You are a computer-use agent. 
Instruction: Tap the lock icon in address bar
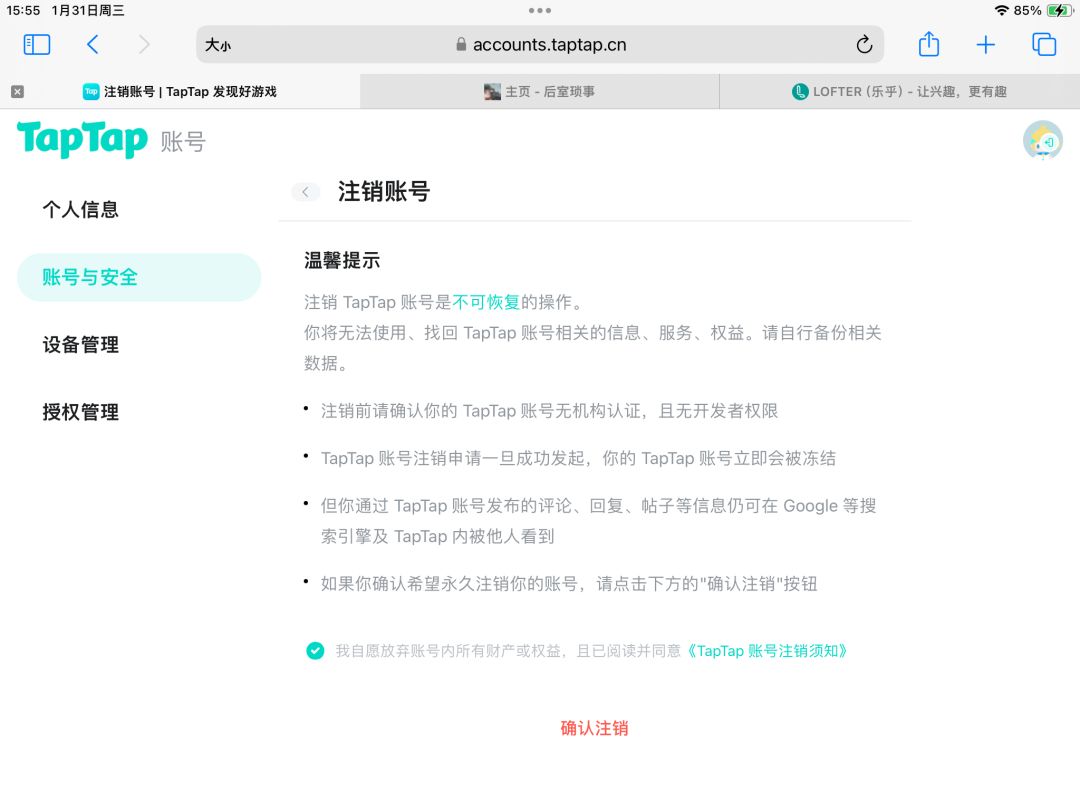(x=461, y=45)
